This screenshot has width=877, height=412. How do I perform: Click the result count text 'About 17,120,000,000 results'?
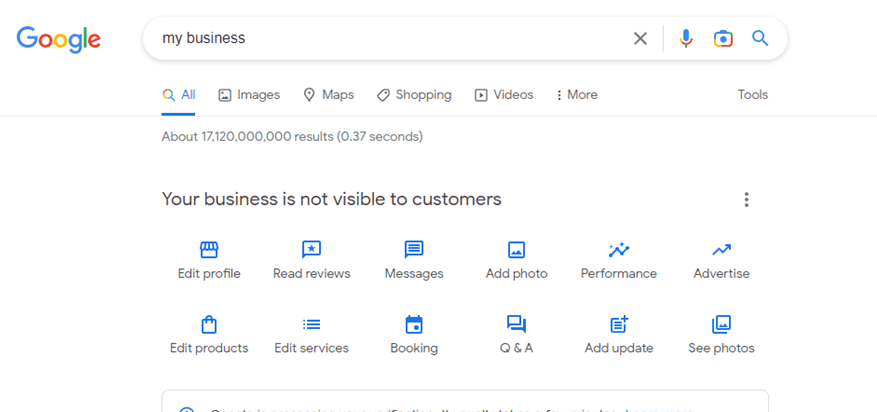click(247, 136)
